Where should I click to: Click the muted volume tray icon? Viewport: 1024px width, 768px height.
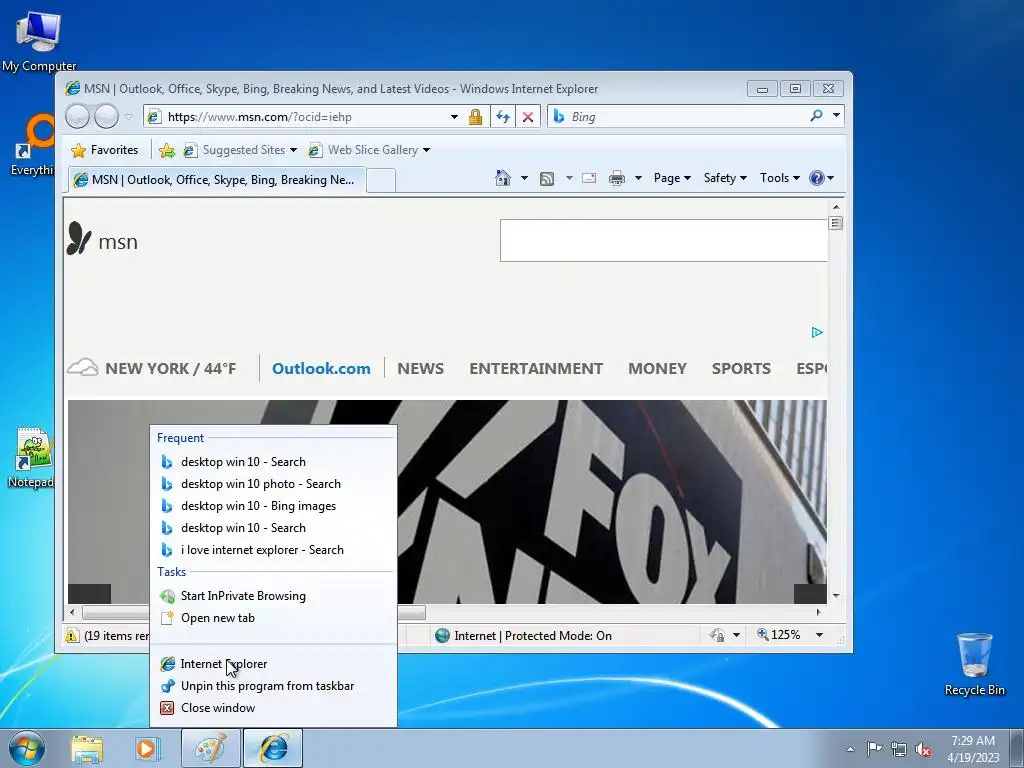923,749
